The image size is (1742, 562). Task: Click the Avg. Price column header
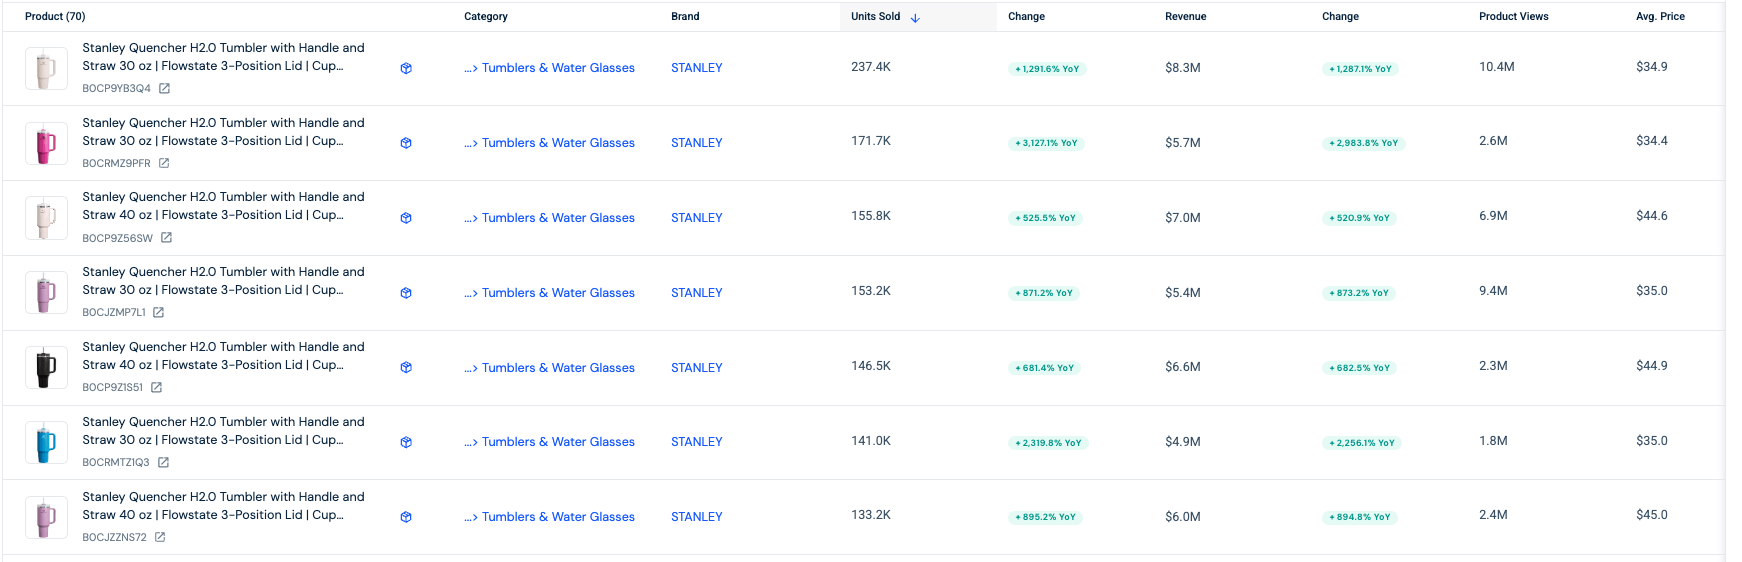(1660, 17)
